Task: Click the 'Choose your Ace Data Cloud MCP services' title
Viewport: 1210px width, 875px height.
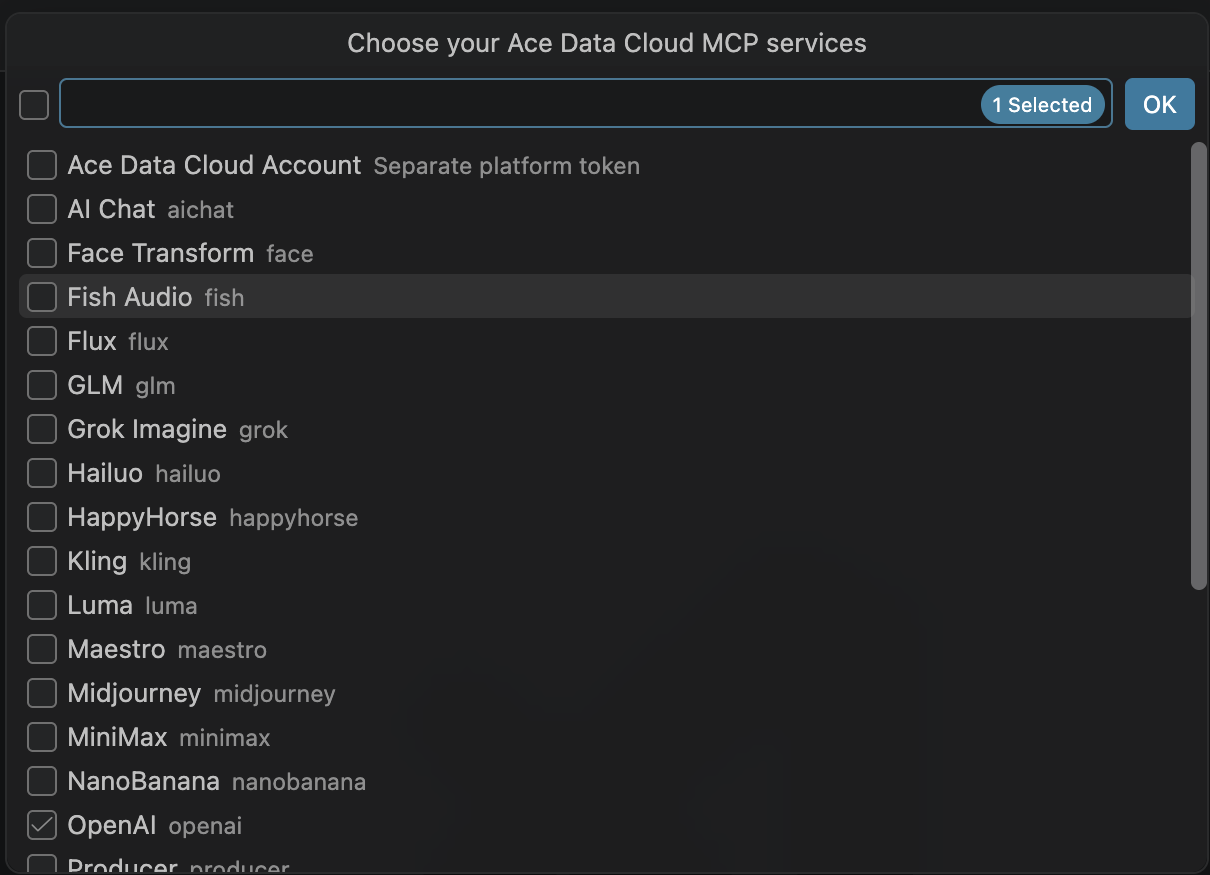Action: (607, 43)
